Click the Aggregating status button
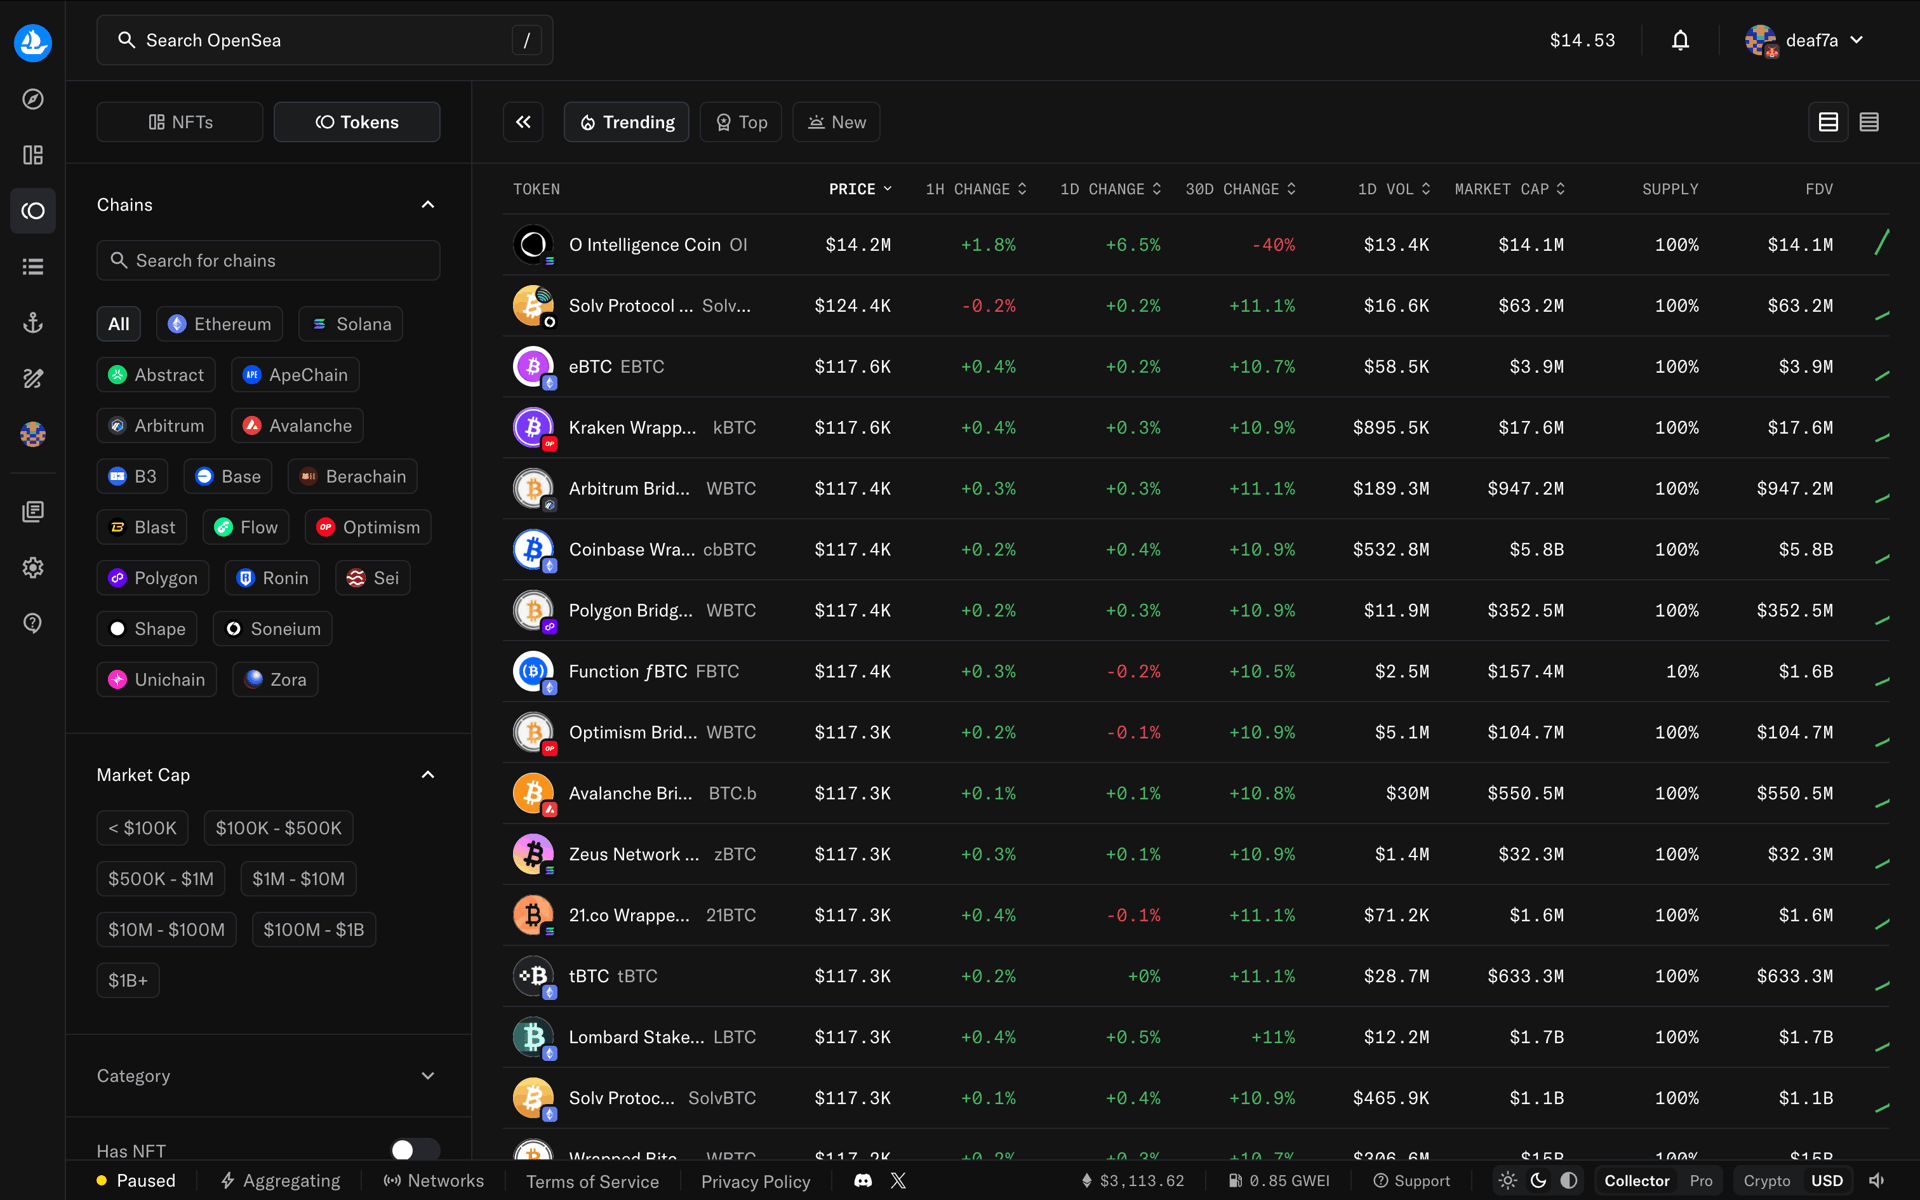 tap(281, 1181)
